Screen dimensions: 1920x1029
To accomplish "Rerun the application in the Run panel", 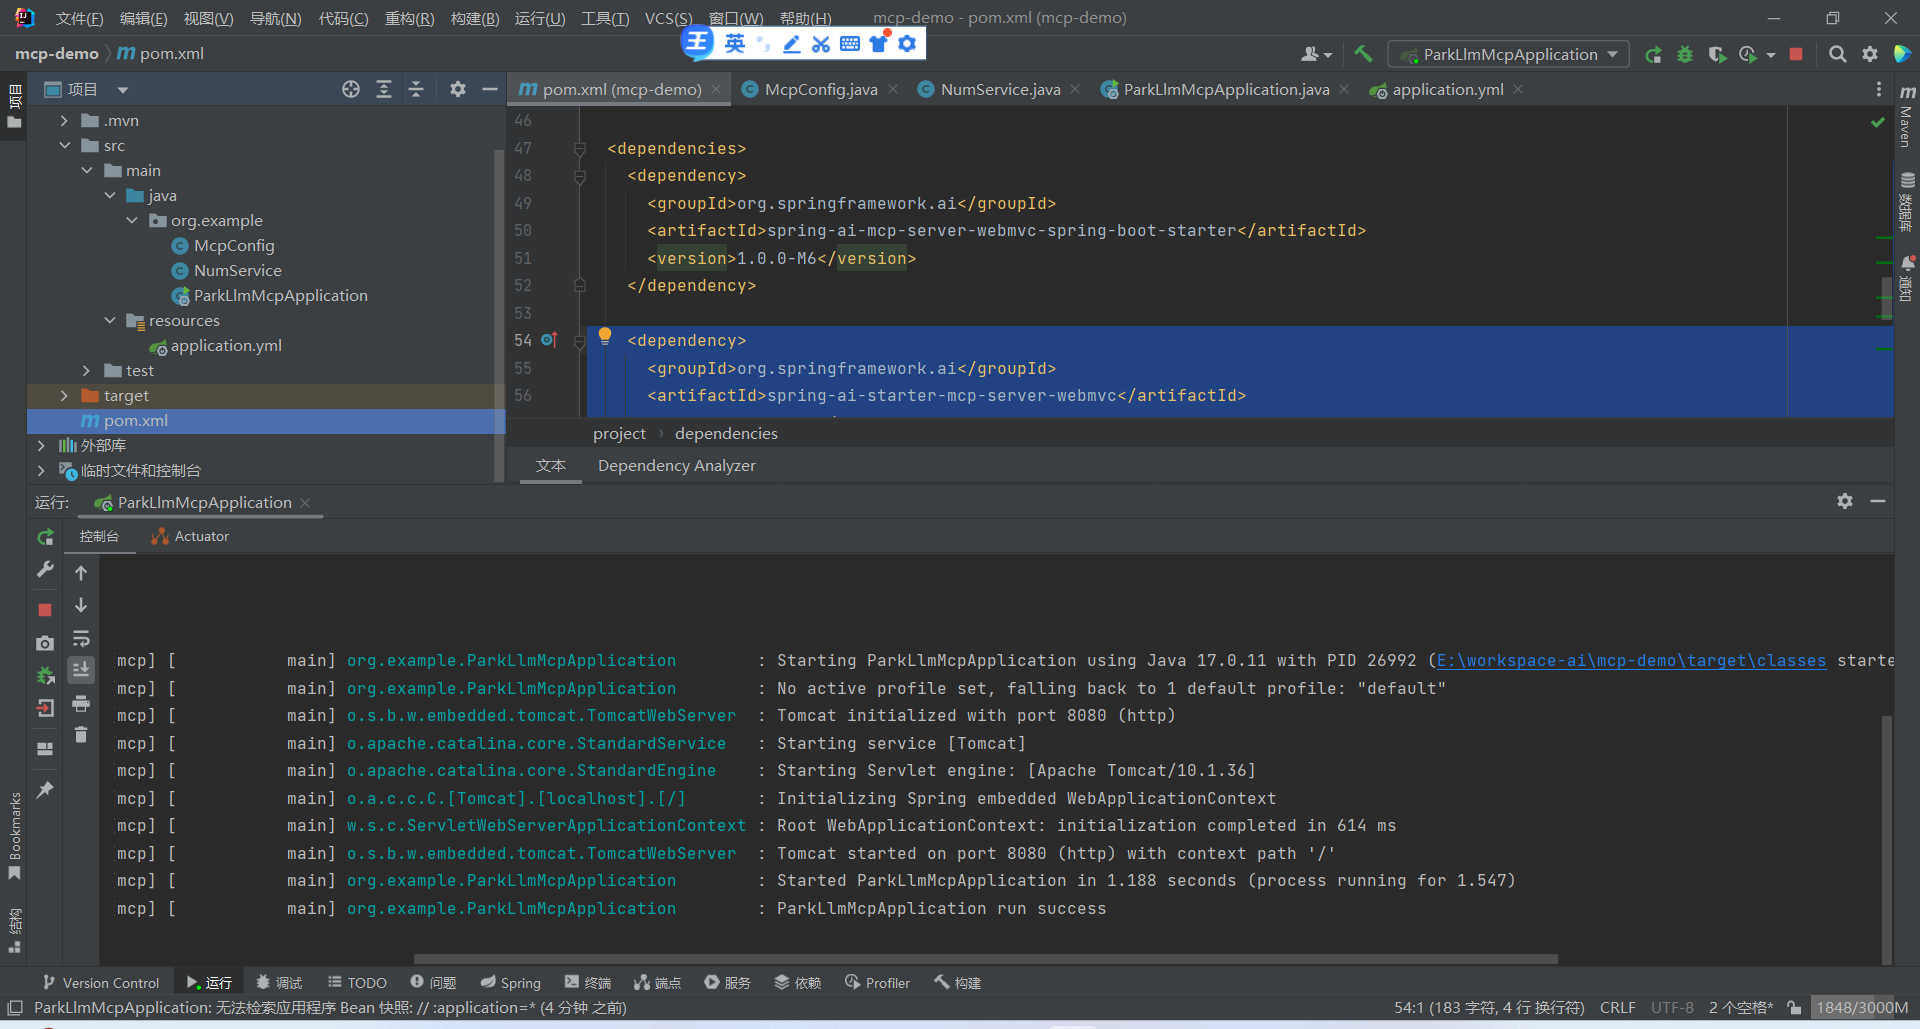I will pos(45,537).
